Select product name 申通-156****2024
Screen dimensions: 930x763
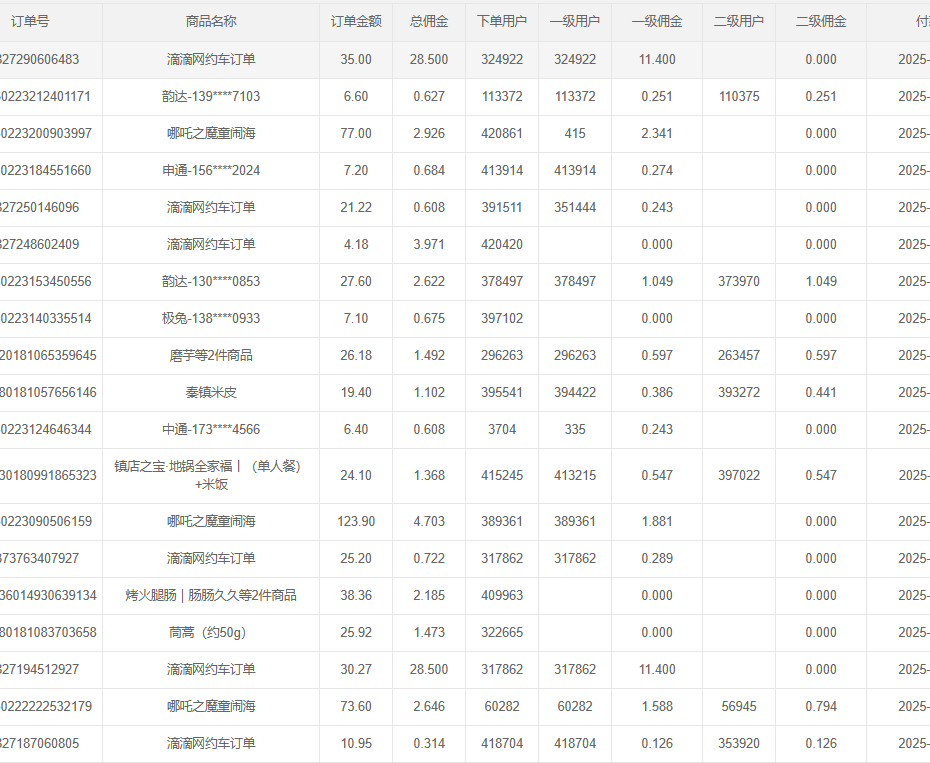tap(211, 170)
